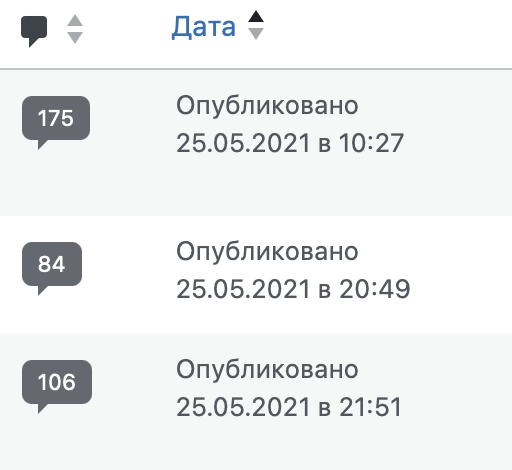Image resolution: width=512 pixels, height=470 pixels.
Task: Click the Опубликовано label above 20:49 date
Action: [267, 252]
